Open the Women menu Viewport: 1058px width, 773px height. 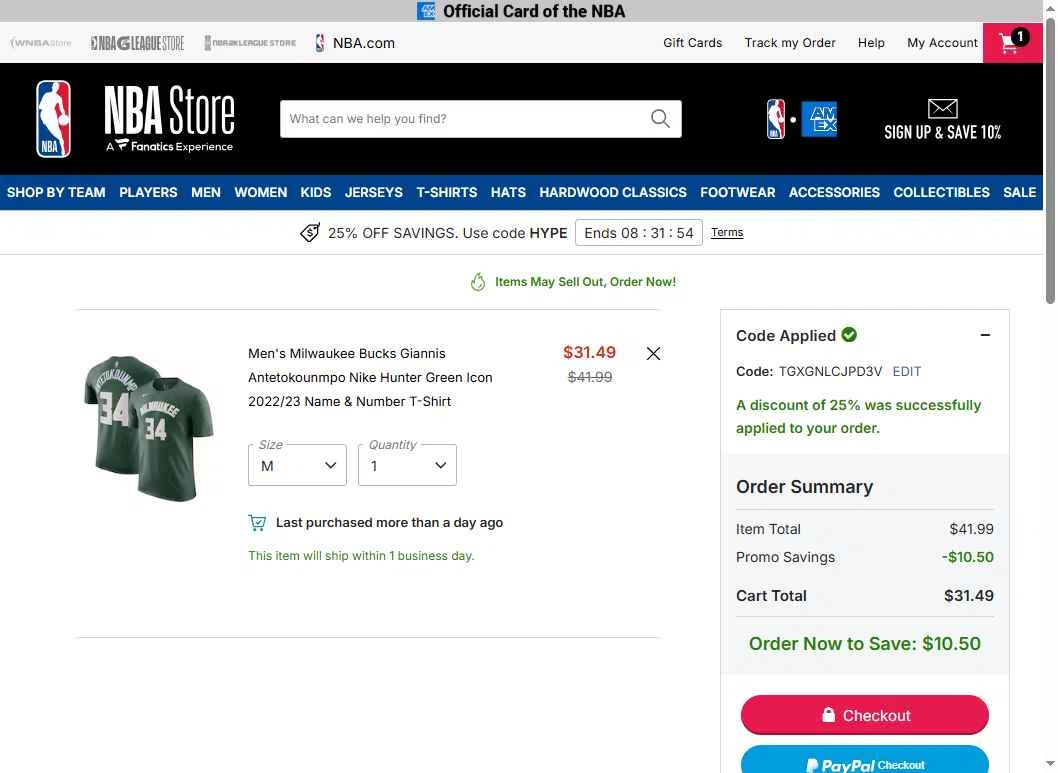(x=260, y=192)
